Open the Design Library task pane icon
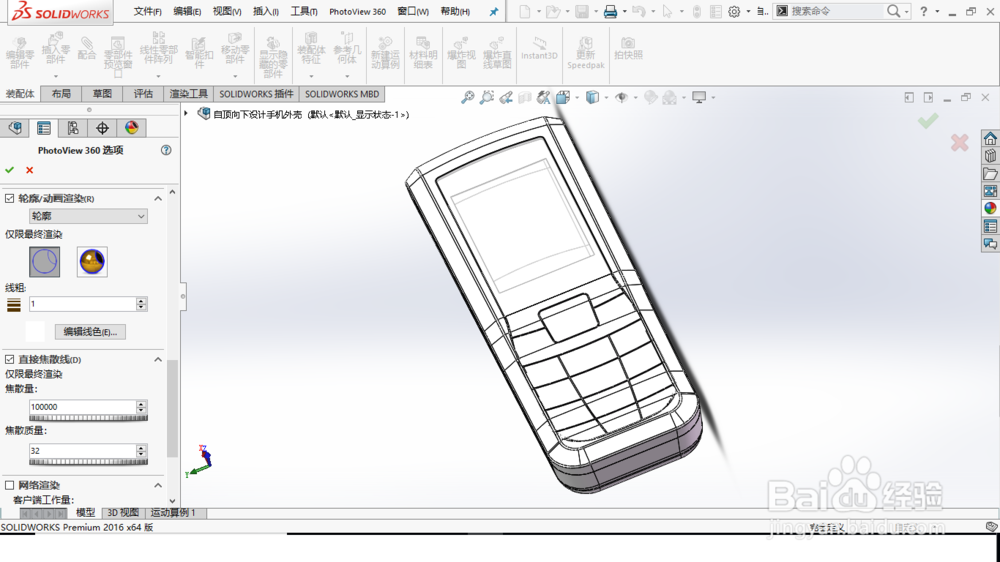Screen dimensions: 1000x562 990,156
